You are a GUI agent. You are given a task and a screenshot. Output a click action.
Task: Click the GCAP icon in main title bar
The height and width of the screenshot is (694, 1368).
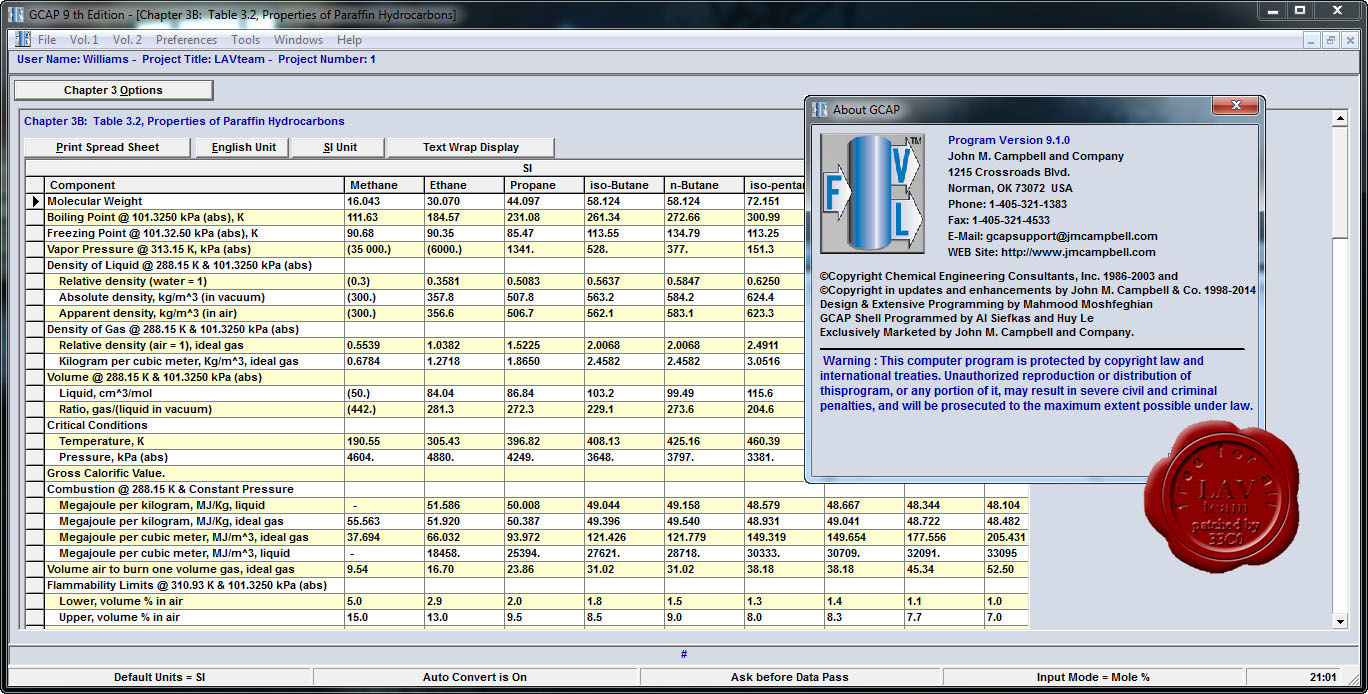pos(14,15)
